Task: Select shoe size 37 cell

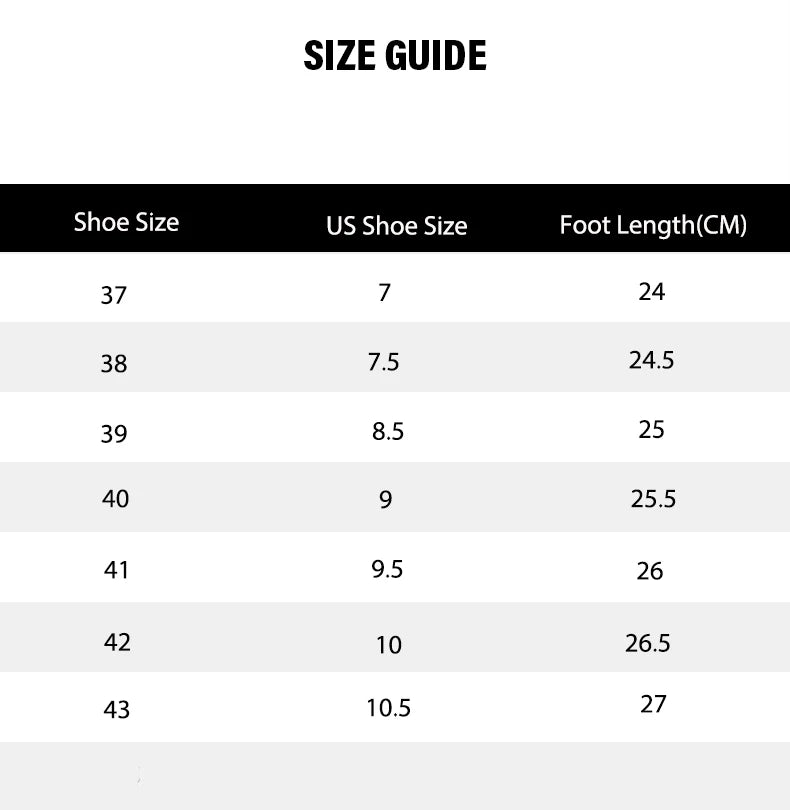Action: (114, 295)
